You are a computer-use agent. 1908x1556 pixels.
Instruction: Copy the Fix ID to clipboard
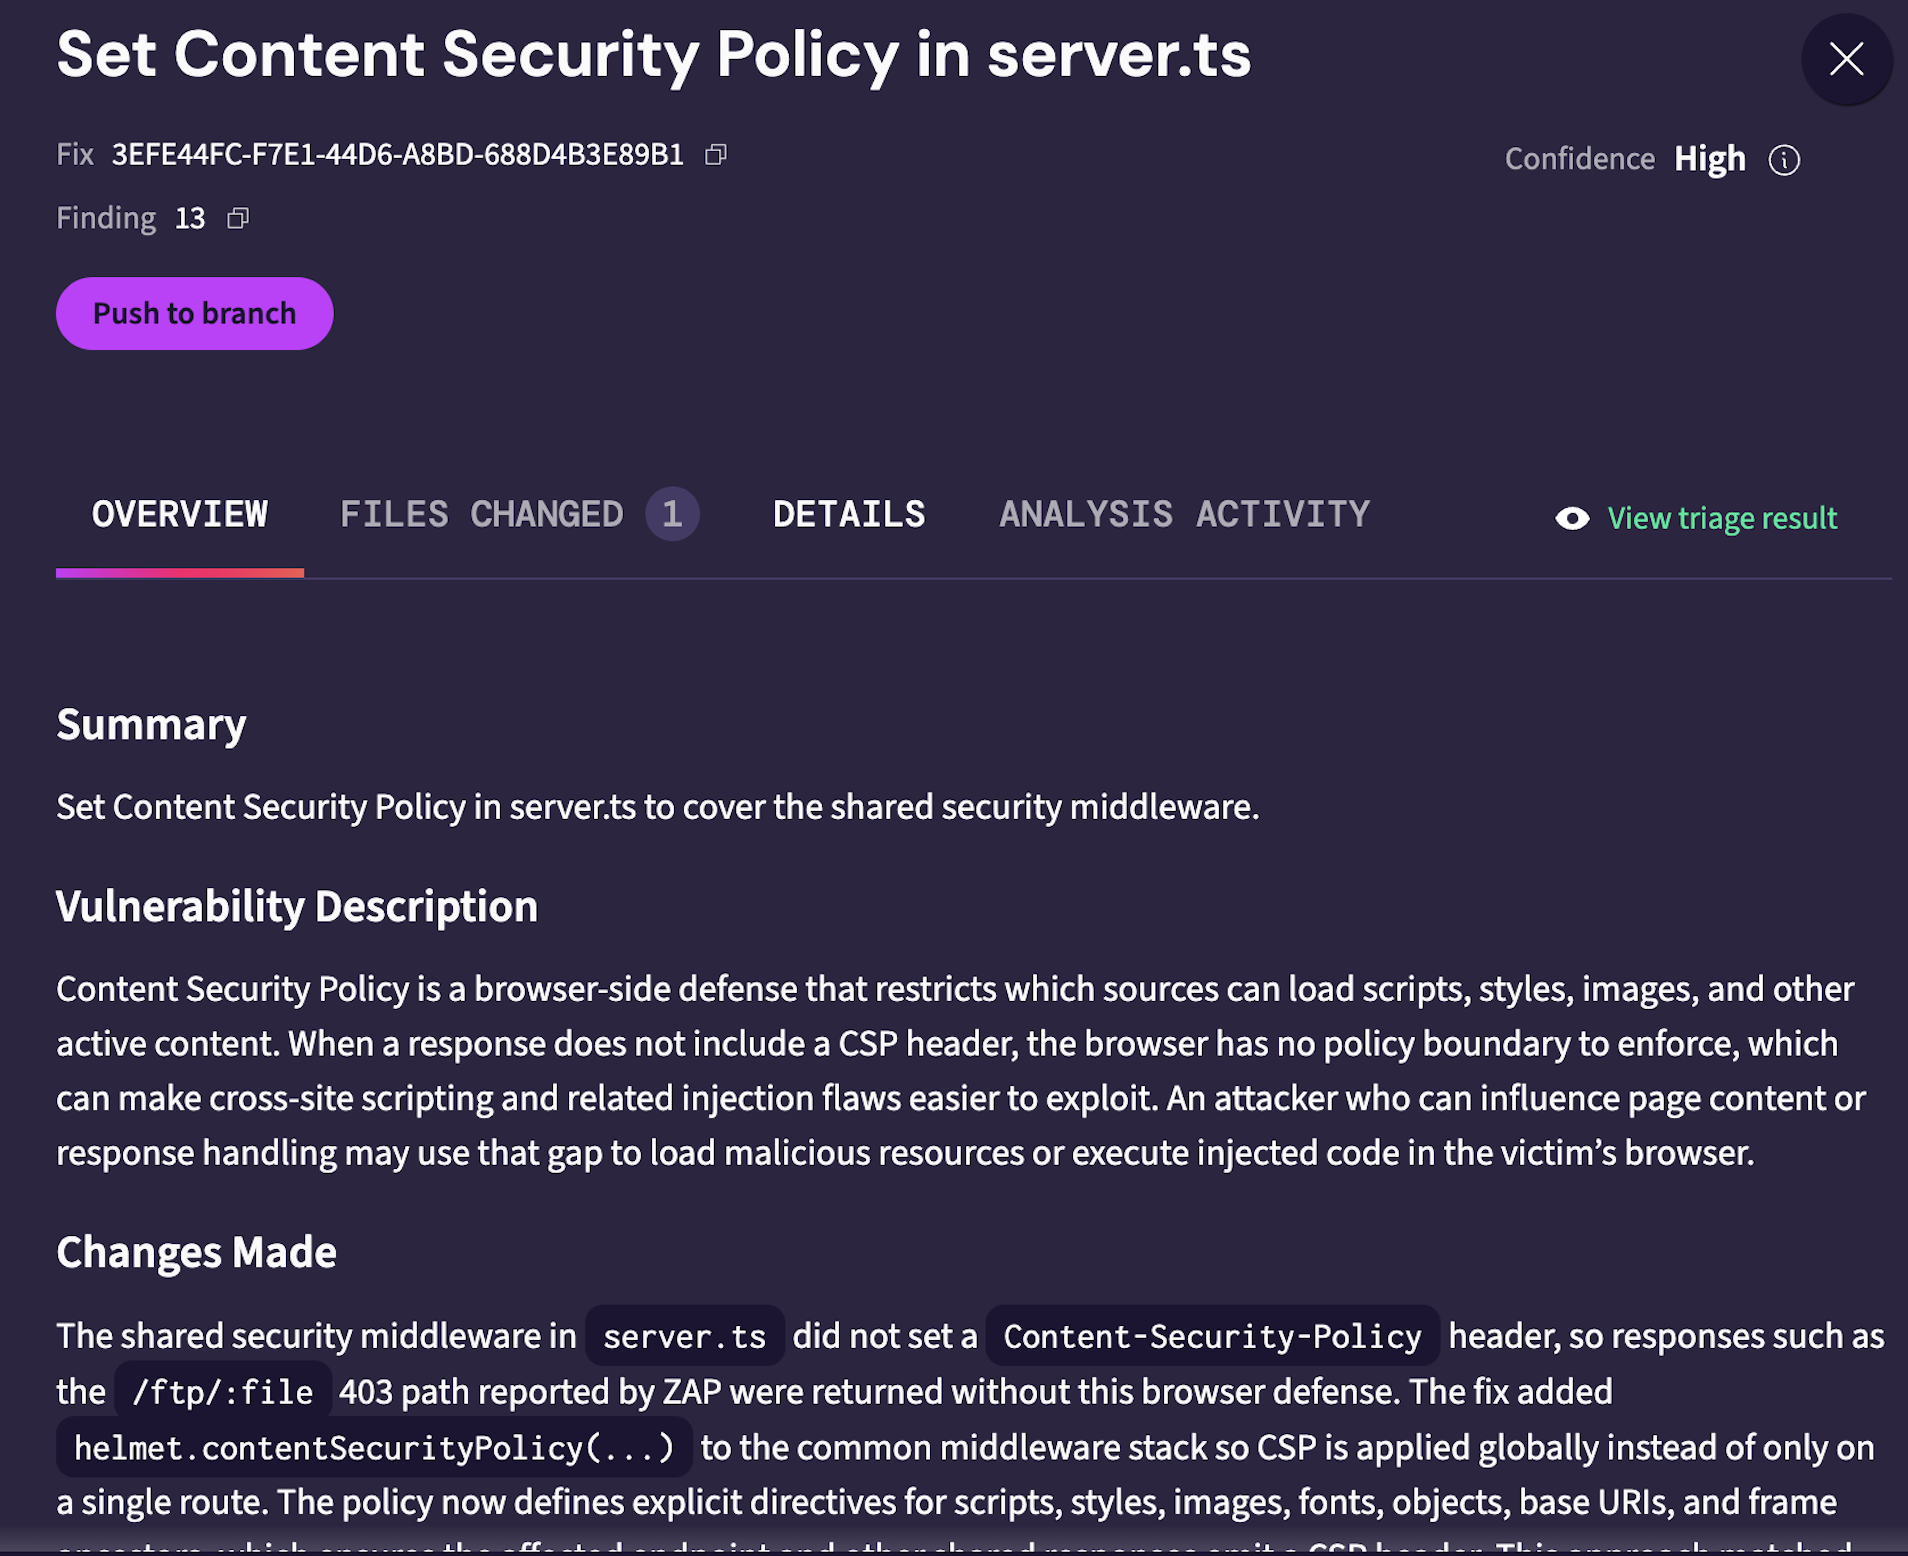click(x=716, y=155)
